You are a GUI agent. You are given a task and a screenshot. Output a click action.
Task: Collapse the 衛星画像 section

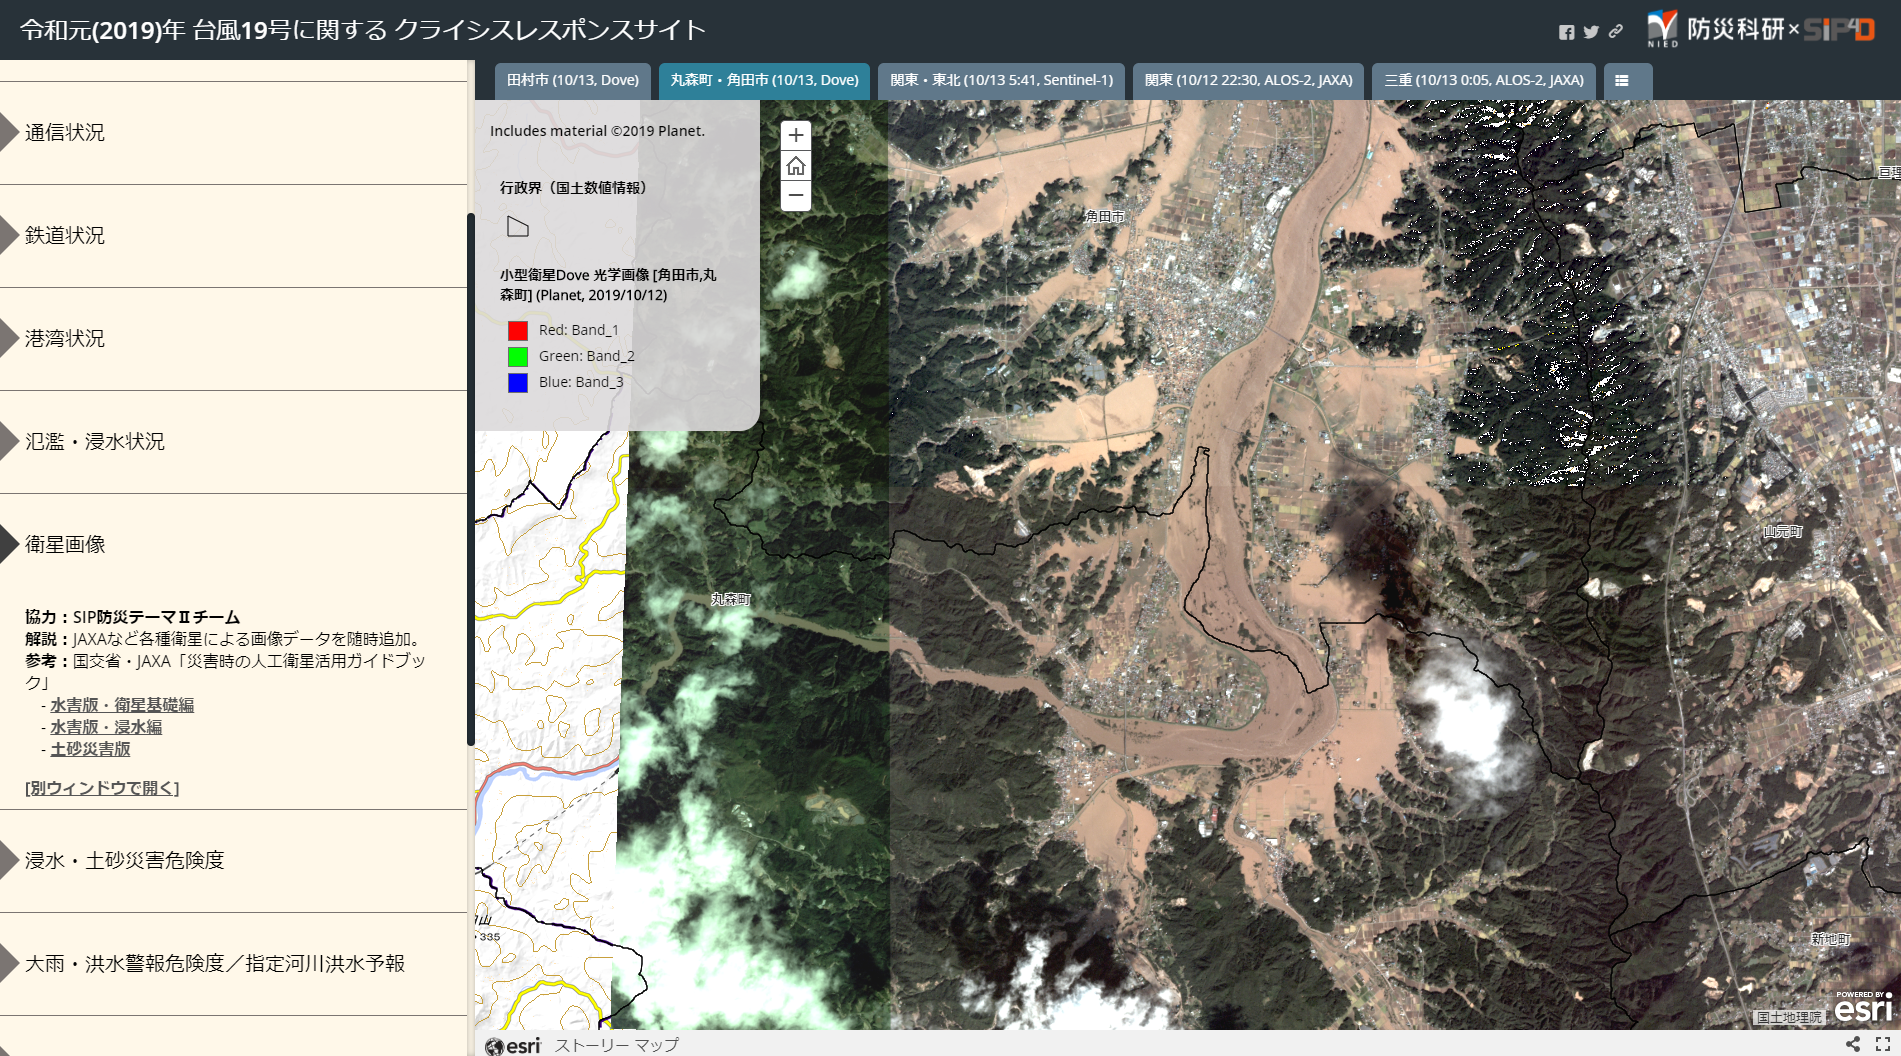65,545
